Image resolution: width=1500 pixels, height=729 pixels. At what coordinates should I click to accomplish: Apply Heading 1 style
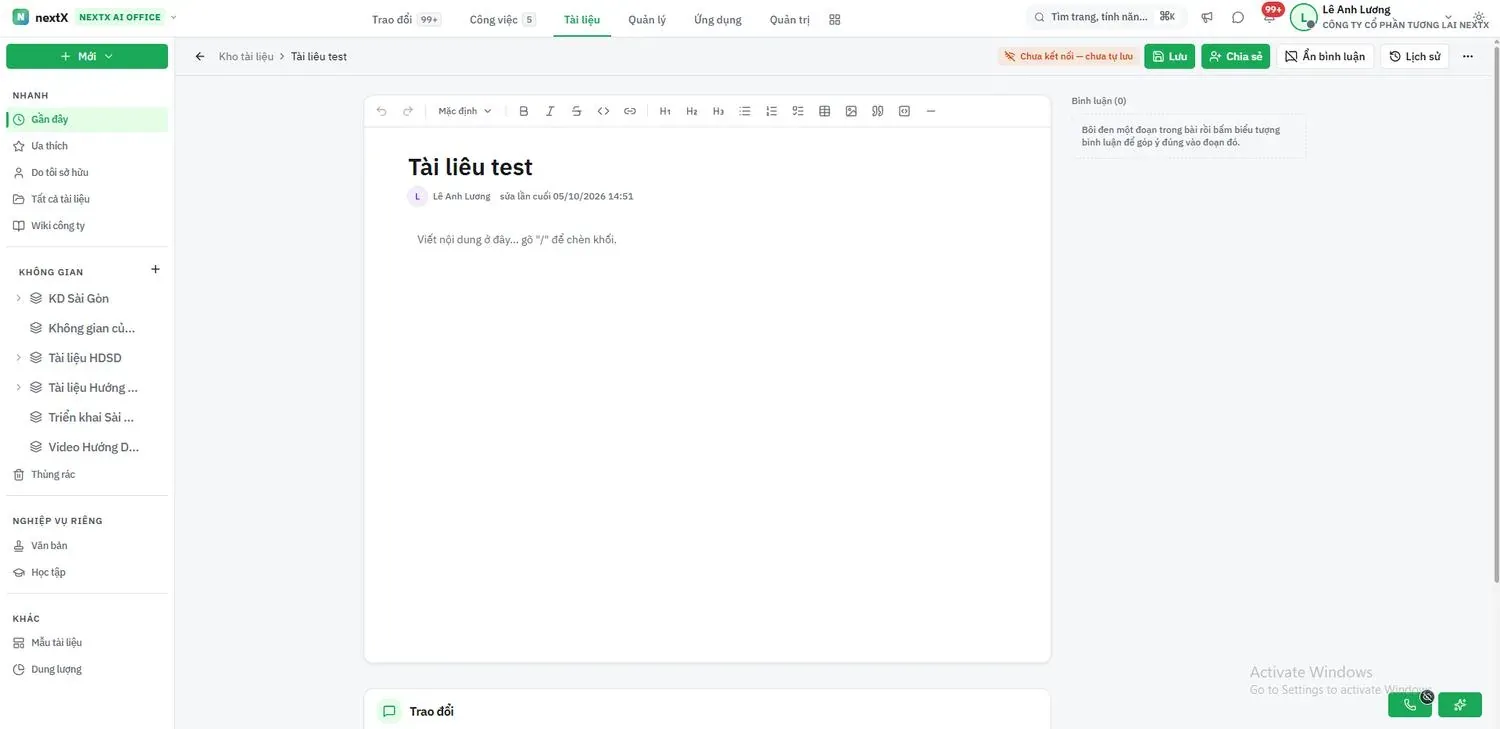tap(665, 111)
